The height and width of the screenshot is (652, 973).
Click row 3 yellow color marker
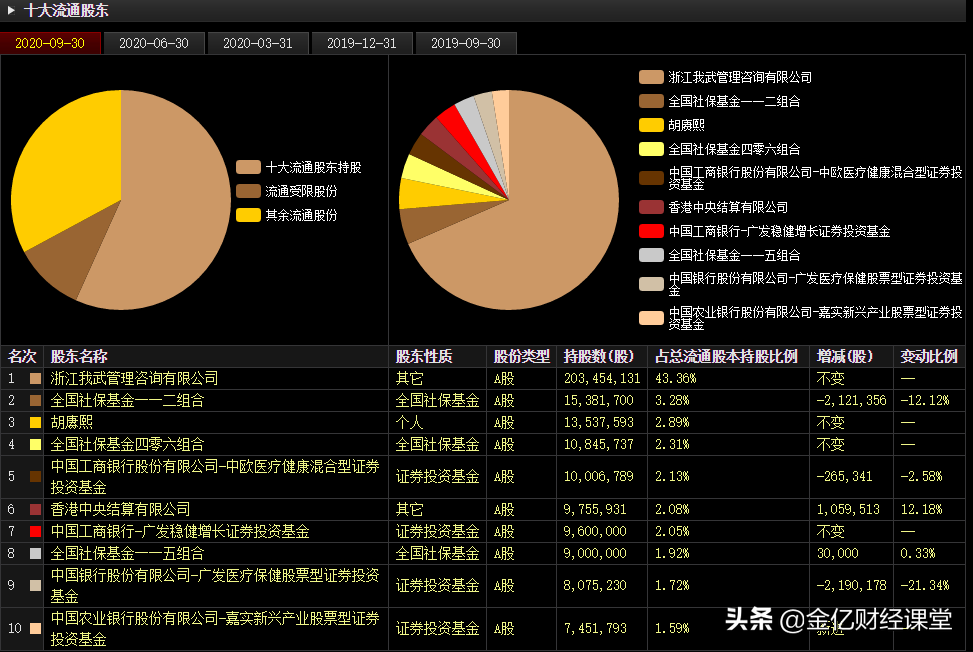[x=35, y=422]
